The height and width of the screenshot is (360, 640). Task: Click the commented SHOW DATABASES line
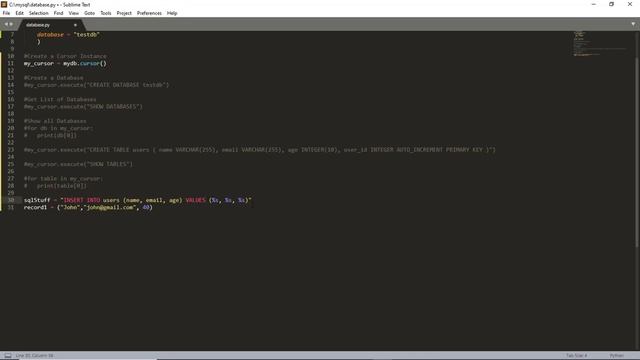pos(83,107)
